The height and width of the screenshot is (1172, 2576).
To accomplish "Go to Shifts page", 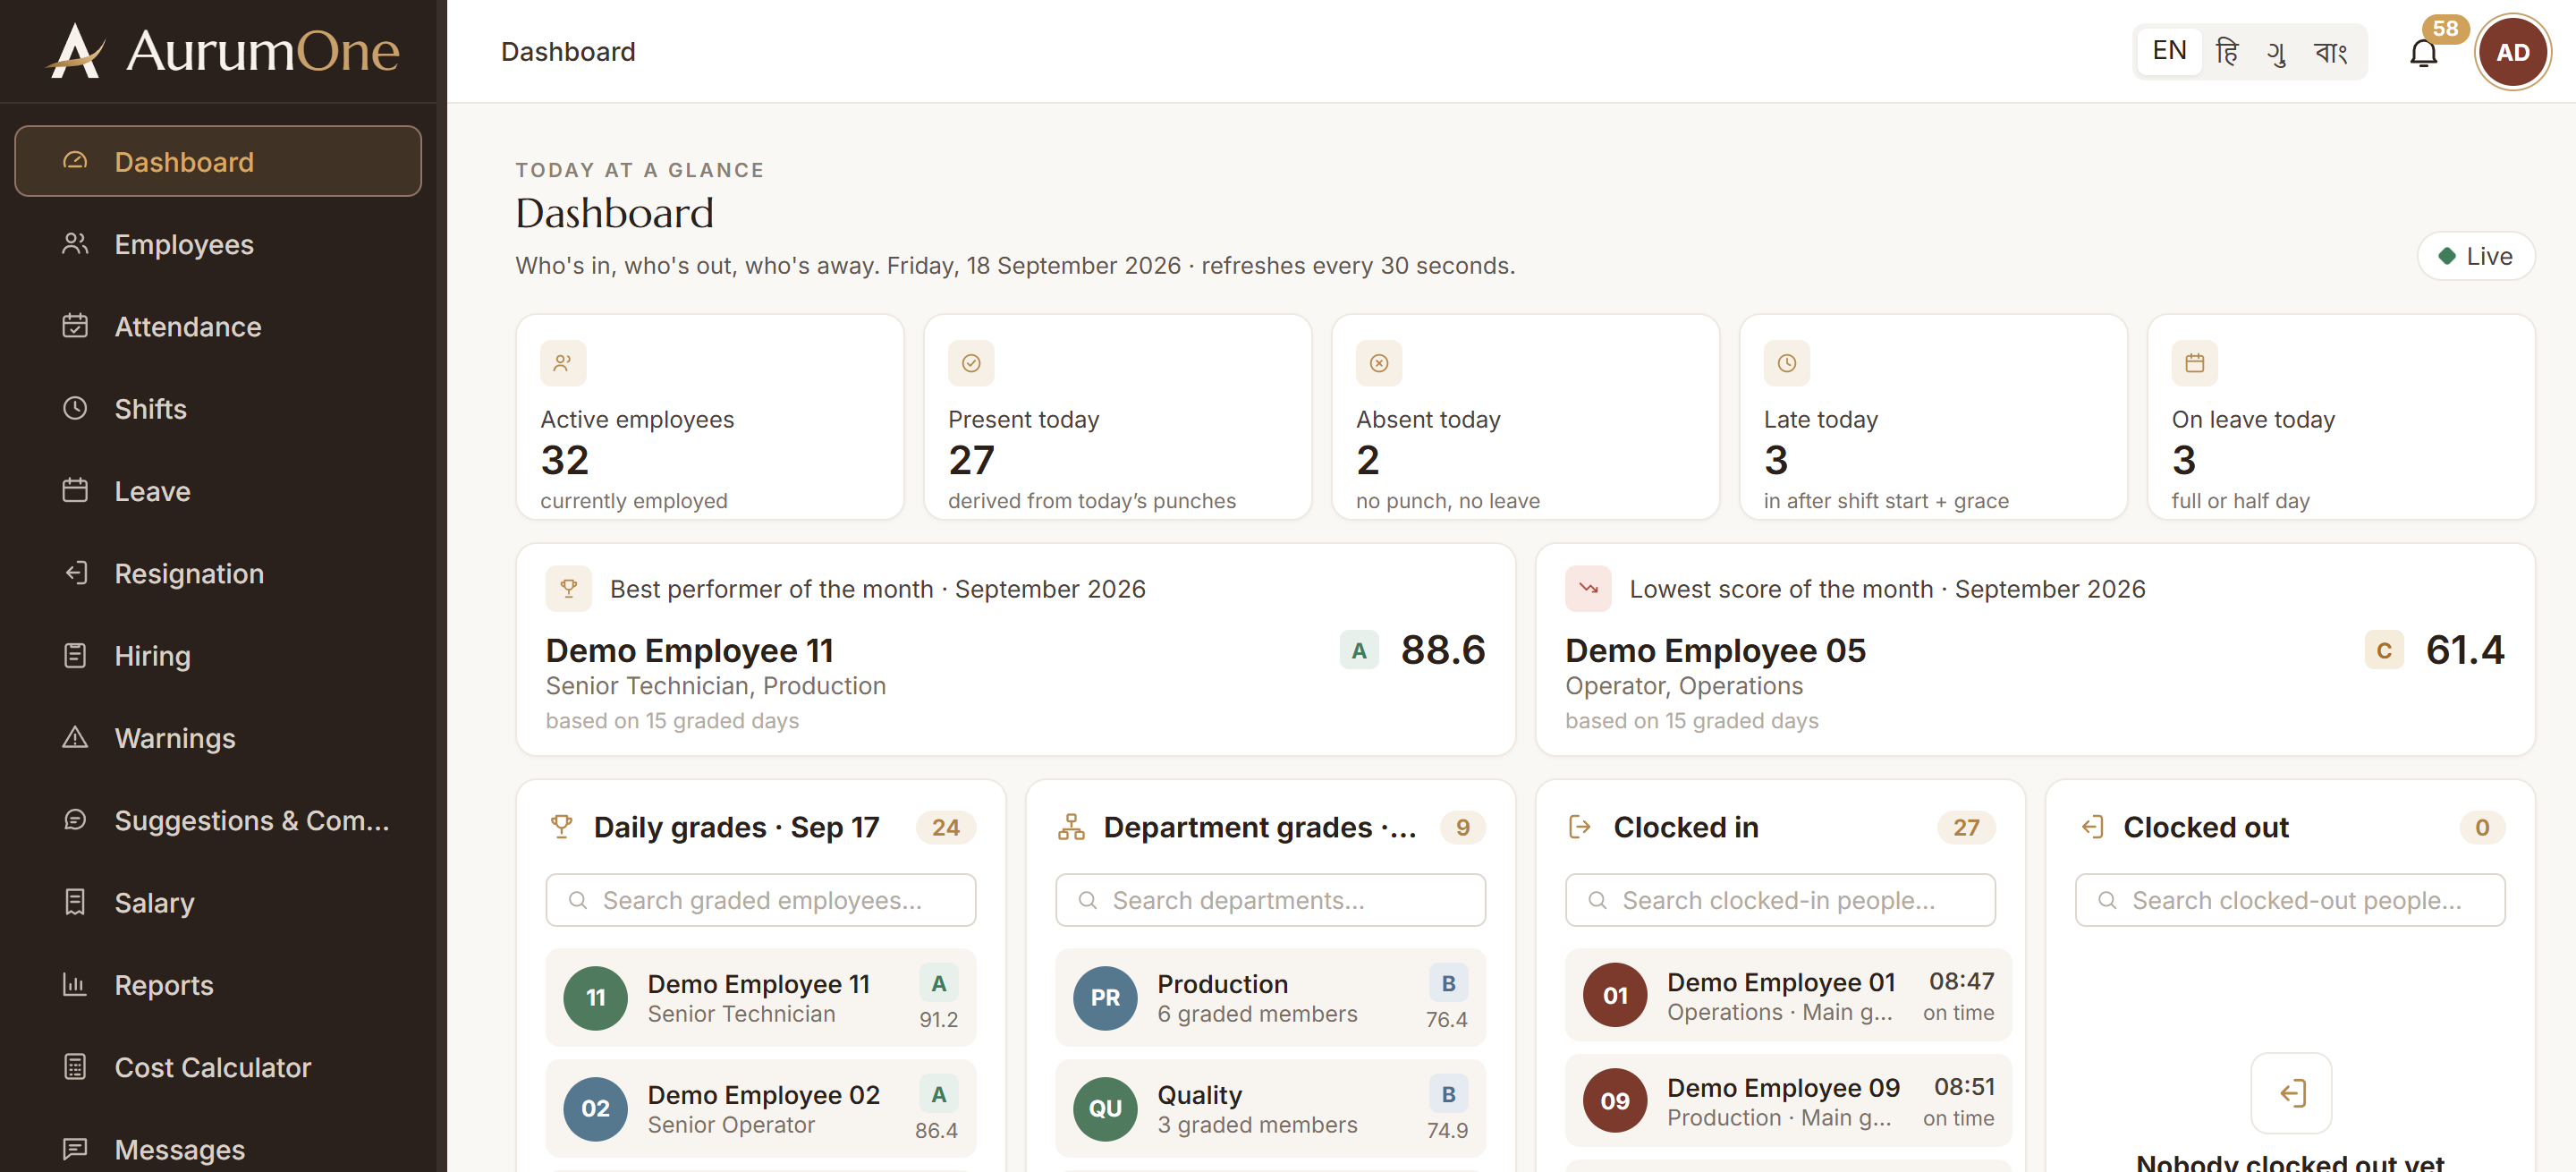I will 218,408.
